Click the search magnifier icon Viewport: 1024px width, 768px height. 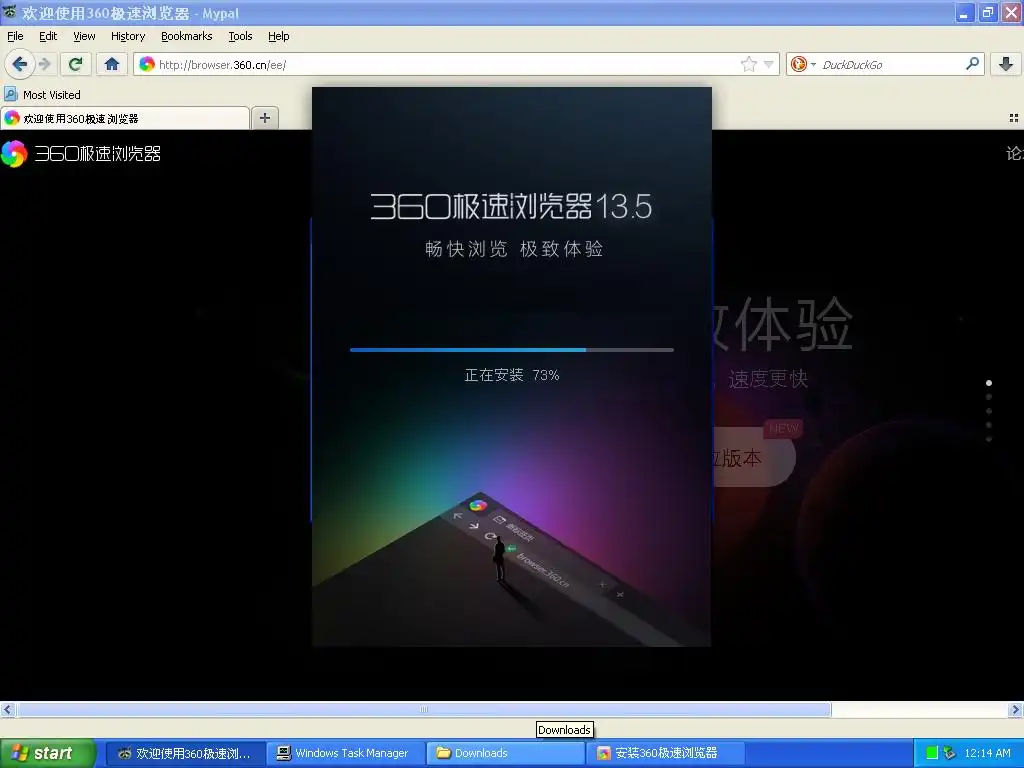[x=972, y=63]
